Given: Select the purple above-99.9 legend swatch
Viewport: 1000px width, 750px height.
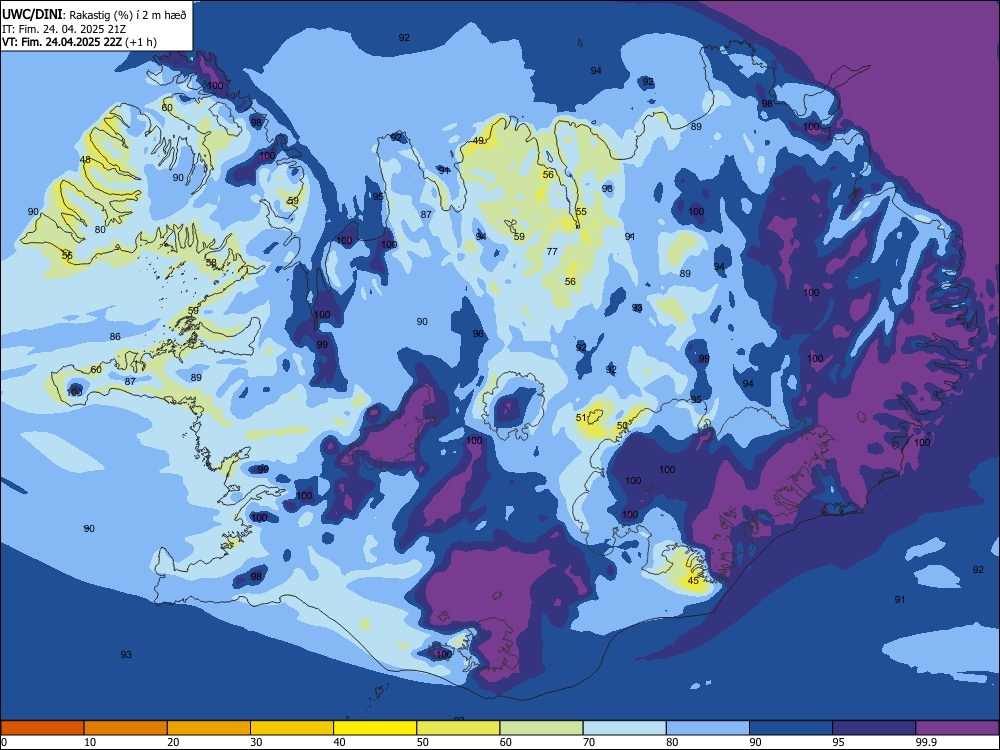Looking at the screenshot, I should pos(958,728).
